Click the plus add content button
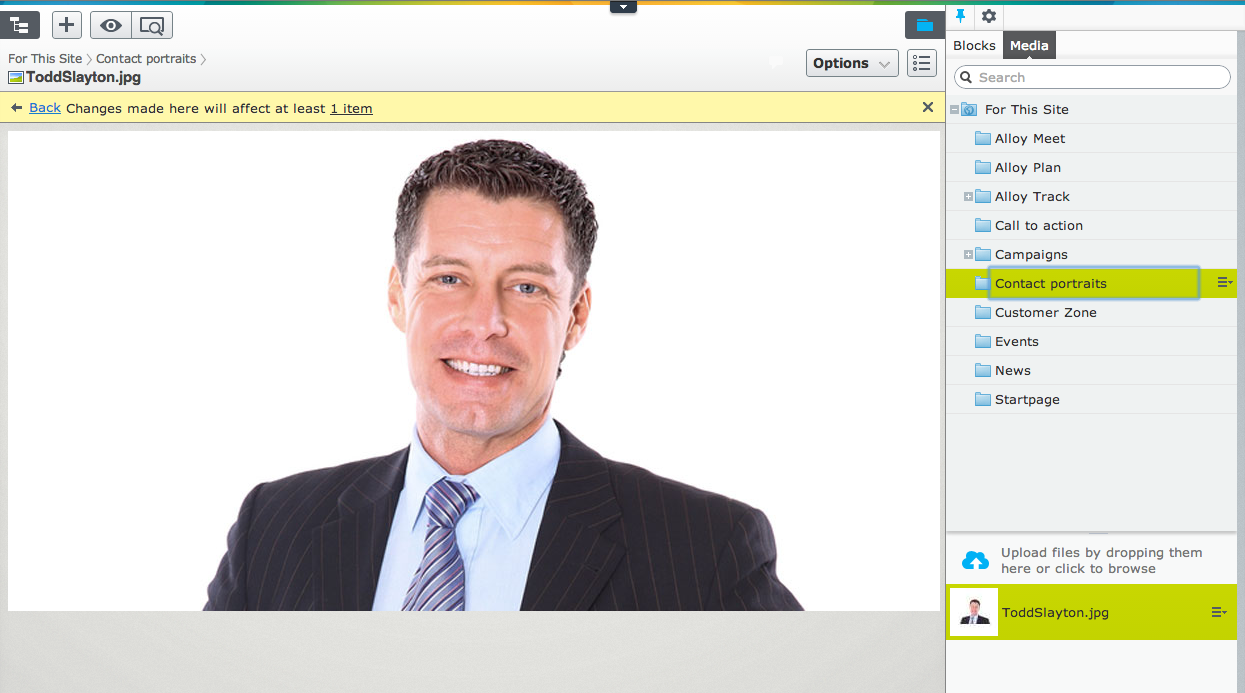1245x693 pixels. 66,25
